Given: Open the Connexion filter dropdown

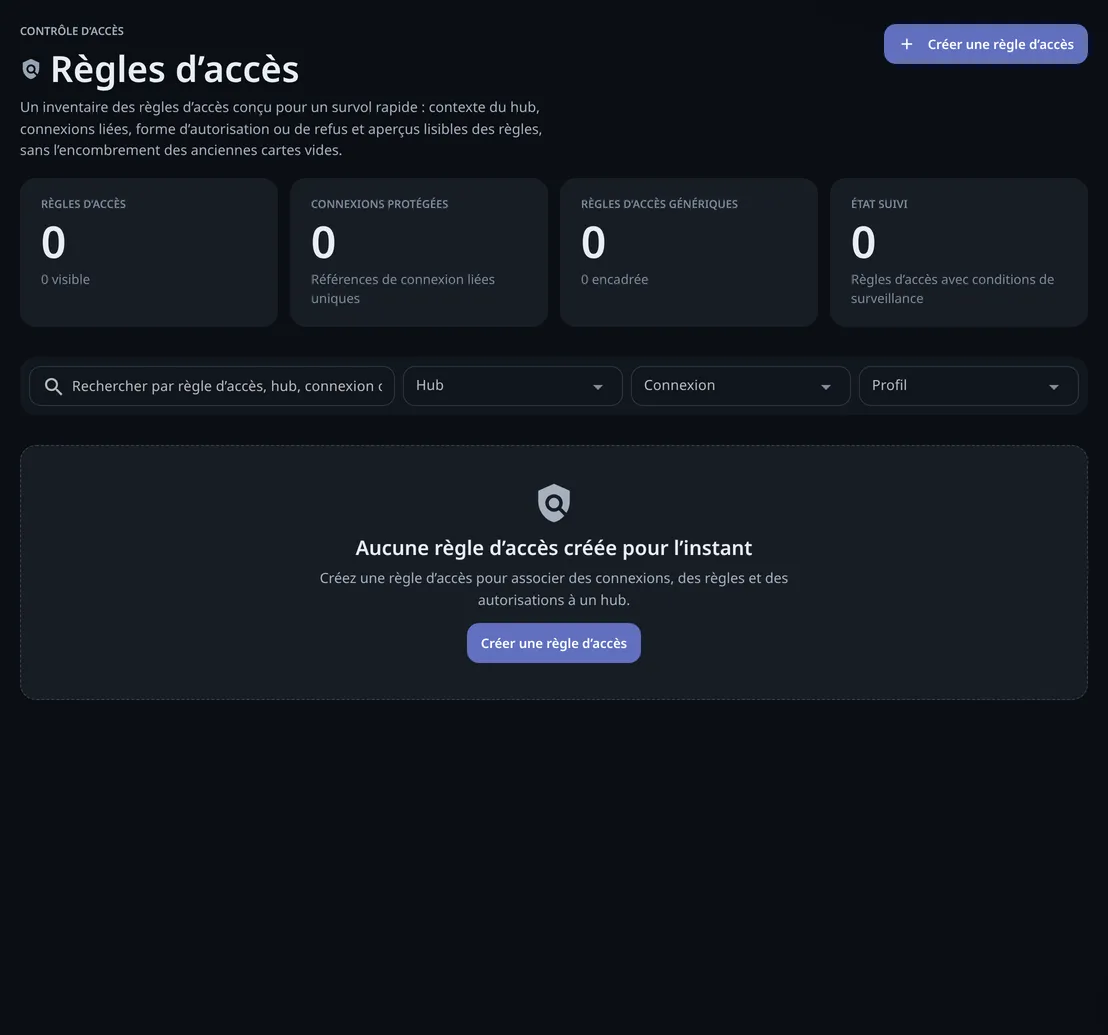Looking at the screenshot, I should click(x=741, y=386).
